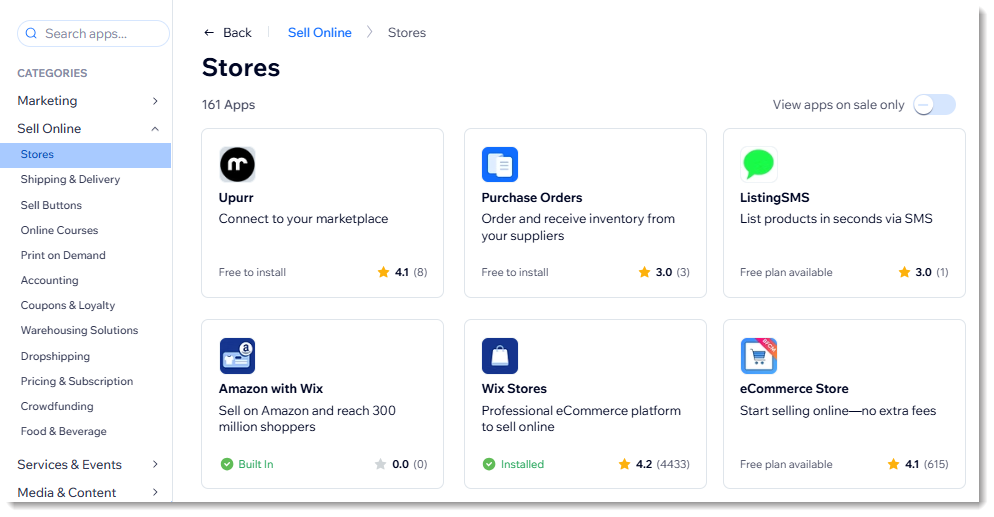Click the Search apps input field

click(x=100, y=34)
